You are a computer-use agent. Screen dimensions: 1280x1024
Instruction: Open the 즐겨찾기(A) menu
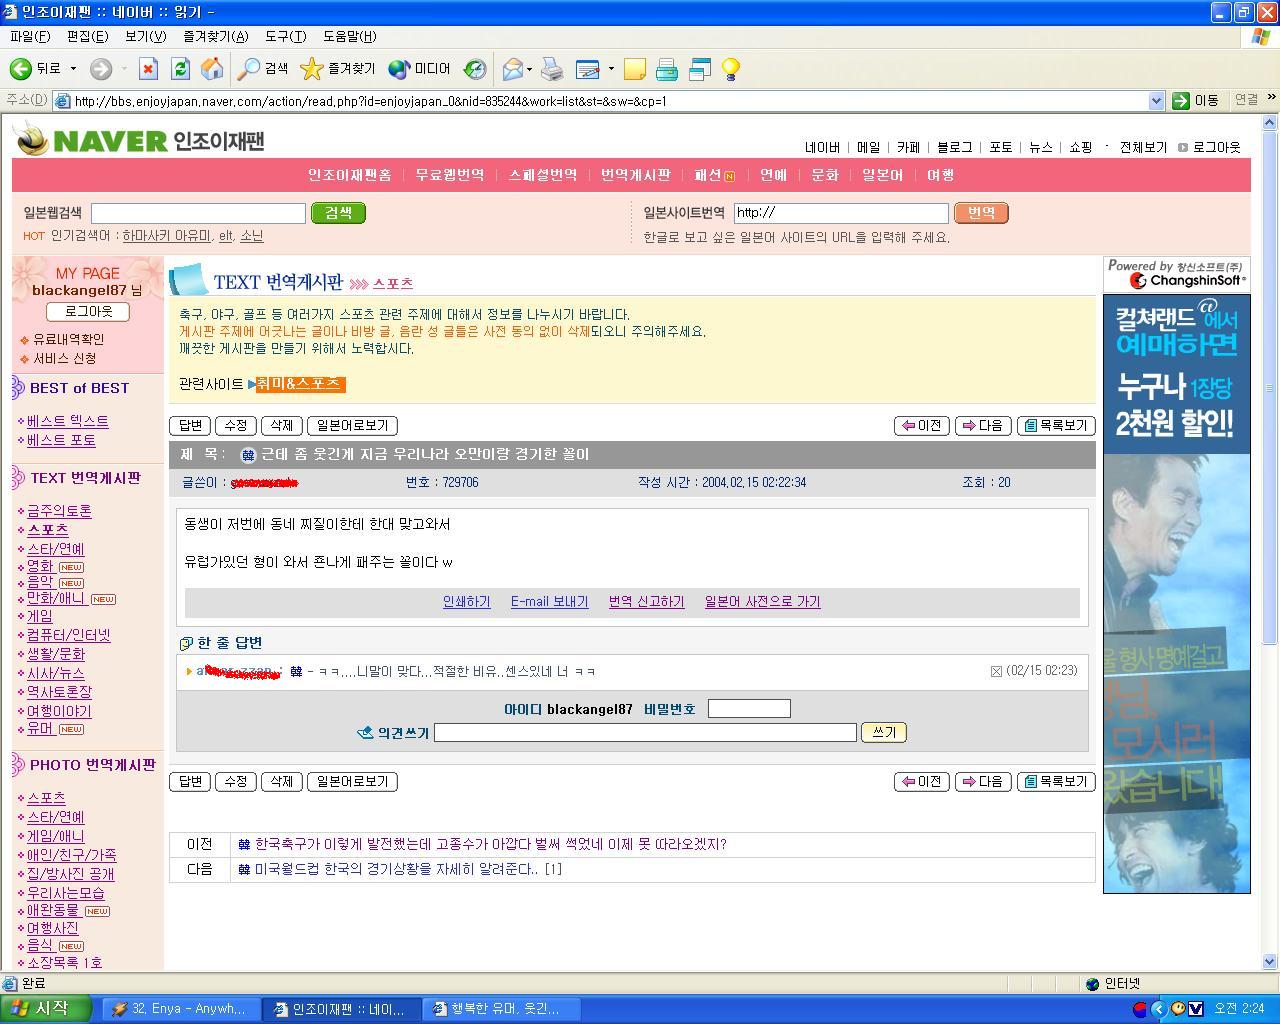pyautogui.click(x=215, y=36)
